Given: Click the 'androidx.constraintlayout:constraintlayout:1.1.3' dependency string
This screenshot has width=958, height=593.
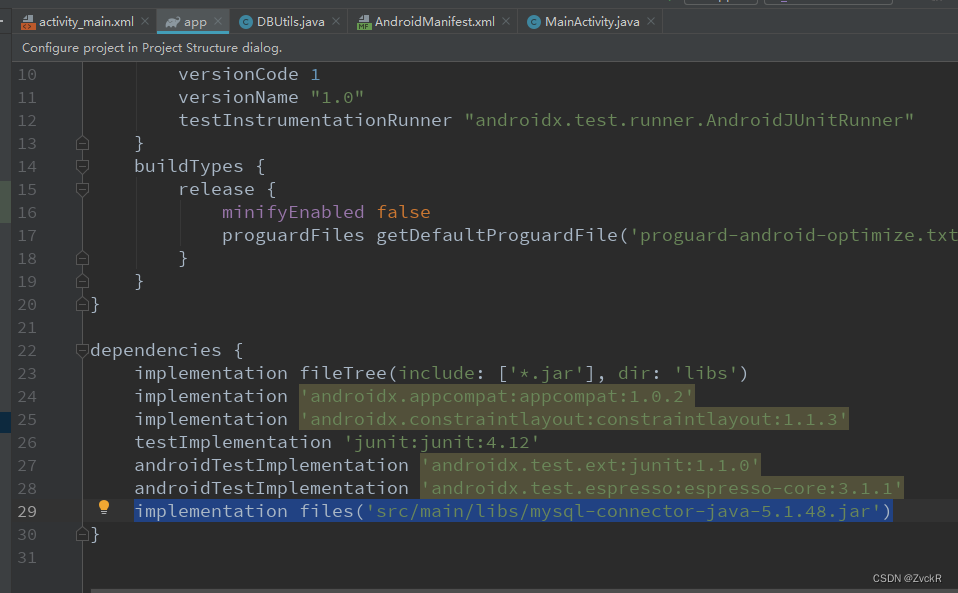Looking at the screenshot, I should [574, 420].
